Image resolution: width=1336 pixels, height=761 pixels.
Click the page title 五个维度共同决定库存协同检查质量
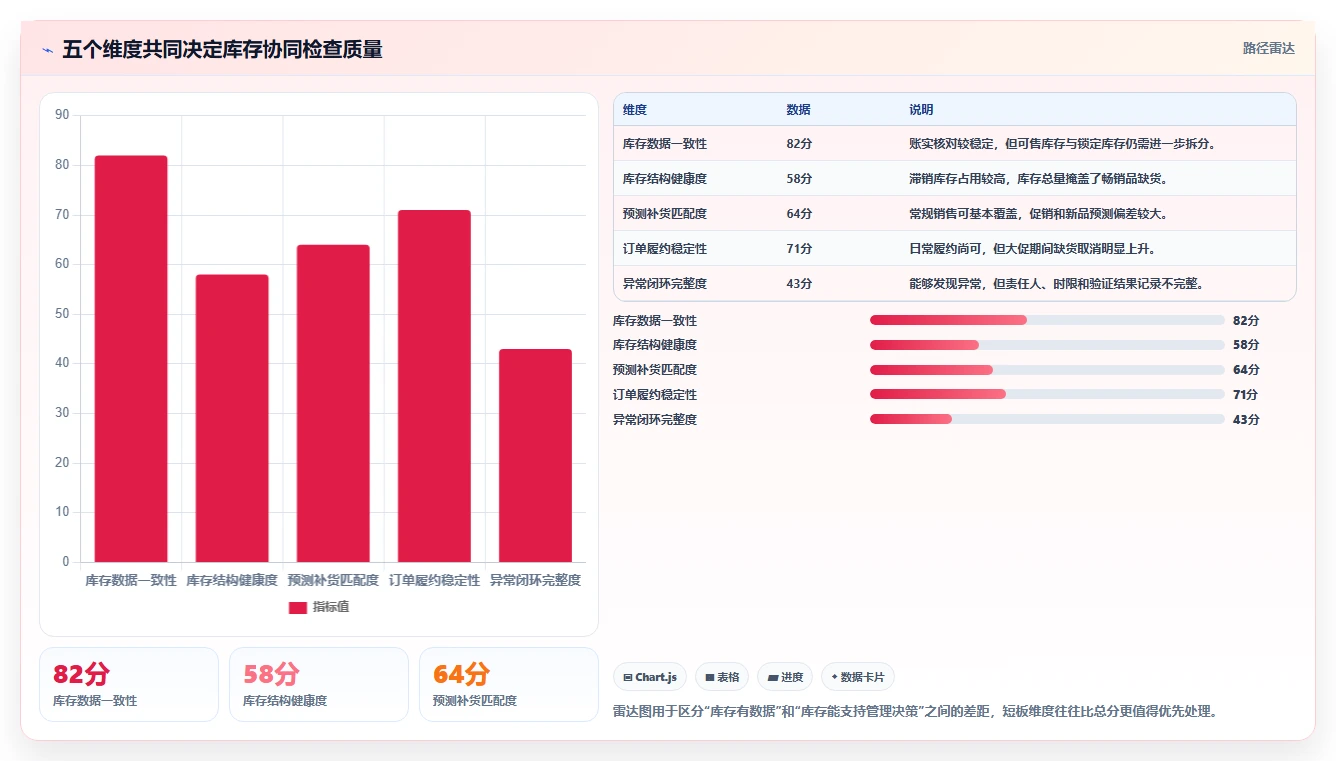(222, 50)
